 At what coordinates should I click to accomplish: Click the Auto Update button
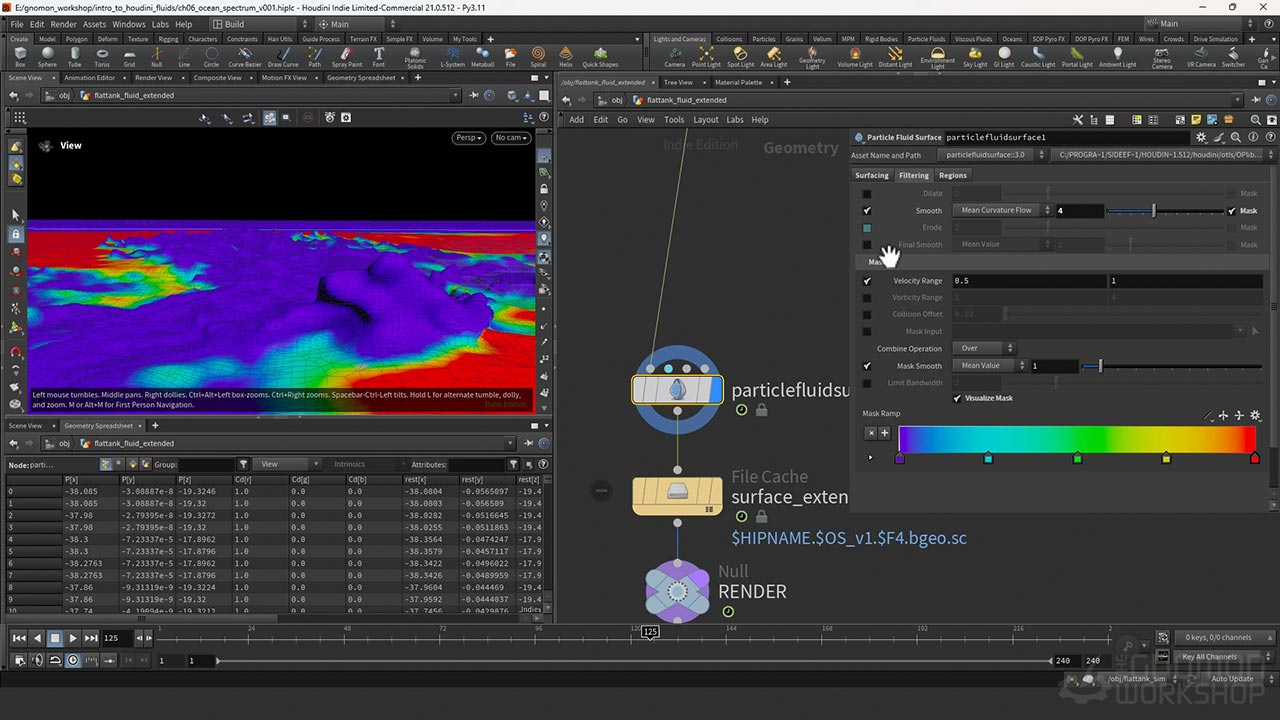pyautogui.click(x=1232, y=679)
